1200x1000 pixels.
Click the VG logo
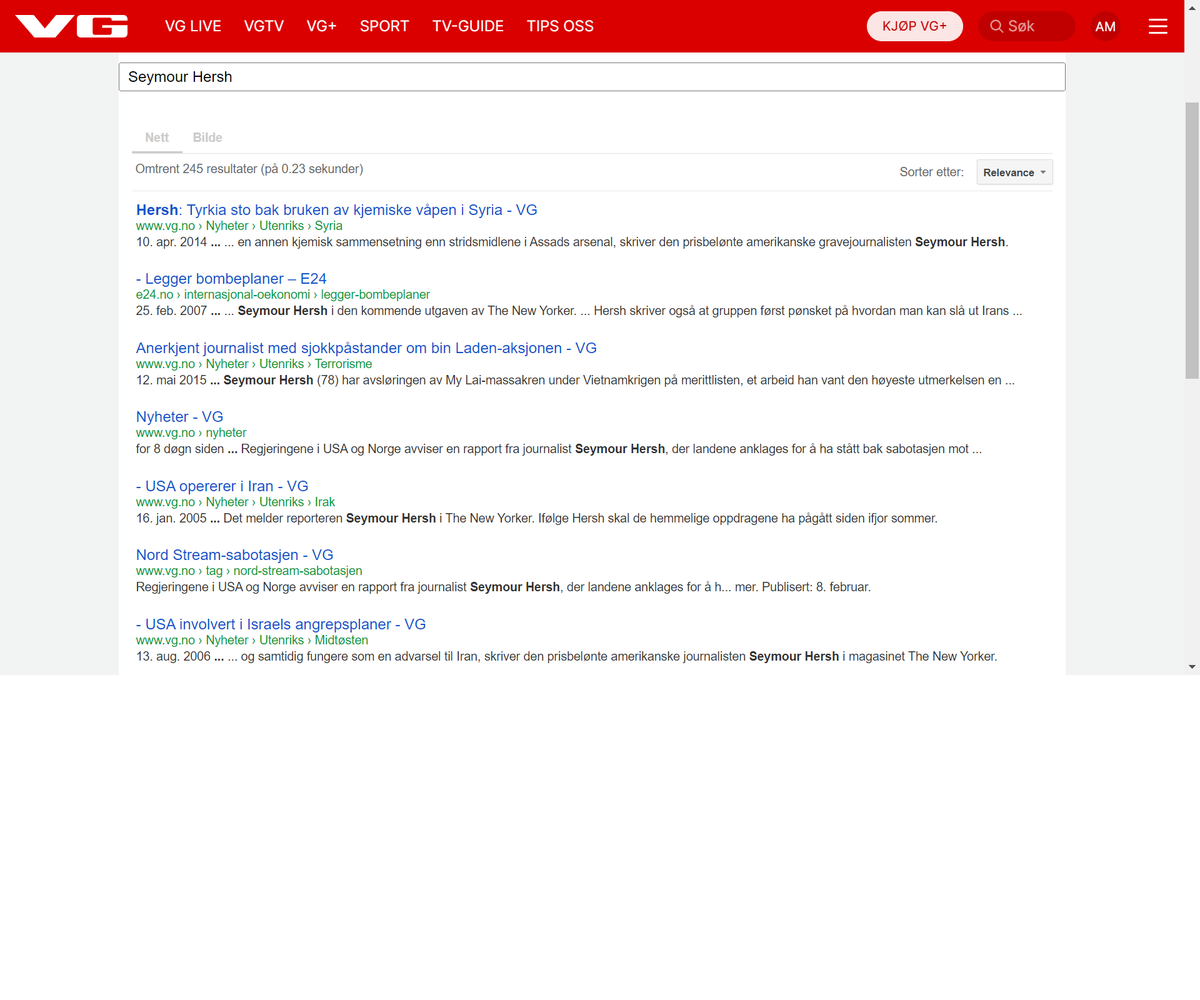72,26
